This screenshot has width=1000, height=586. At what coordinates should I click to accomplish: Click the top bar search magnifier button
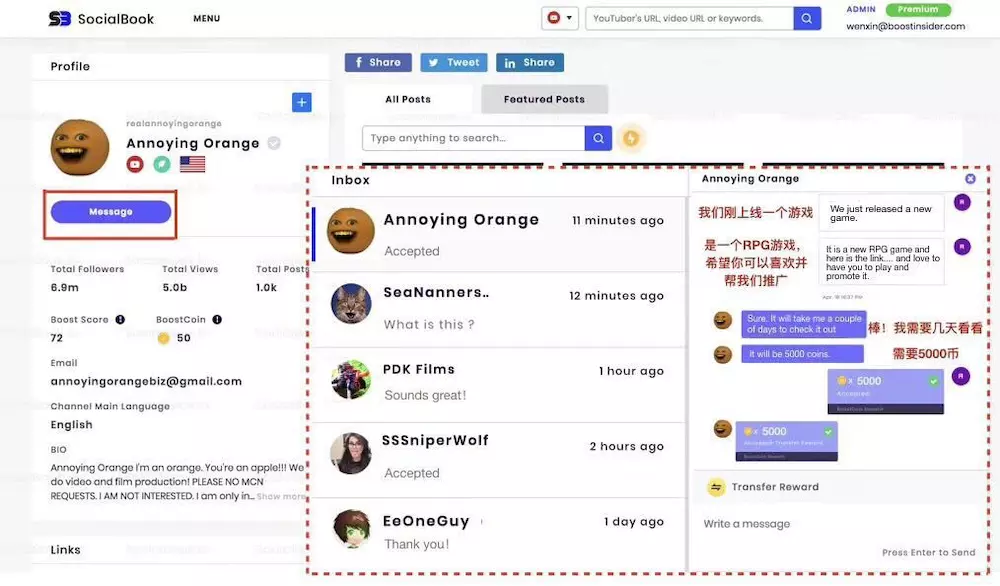[807, 18]
